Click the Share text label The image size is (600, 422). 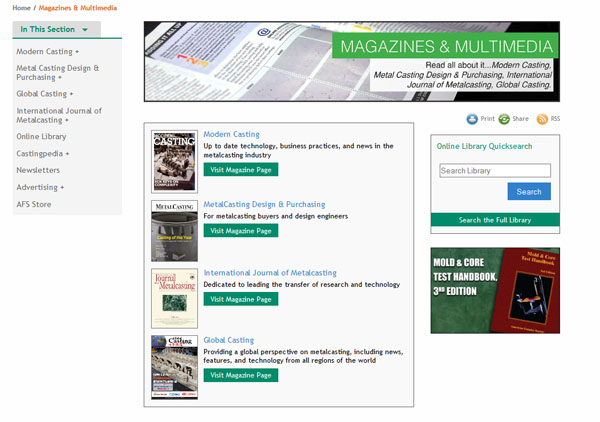520,119
